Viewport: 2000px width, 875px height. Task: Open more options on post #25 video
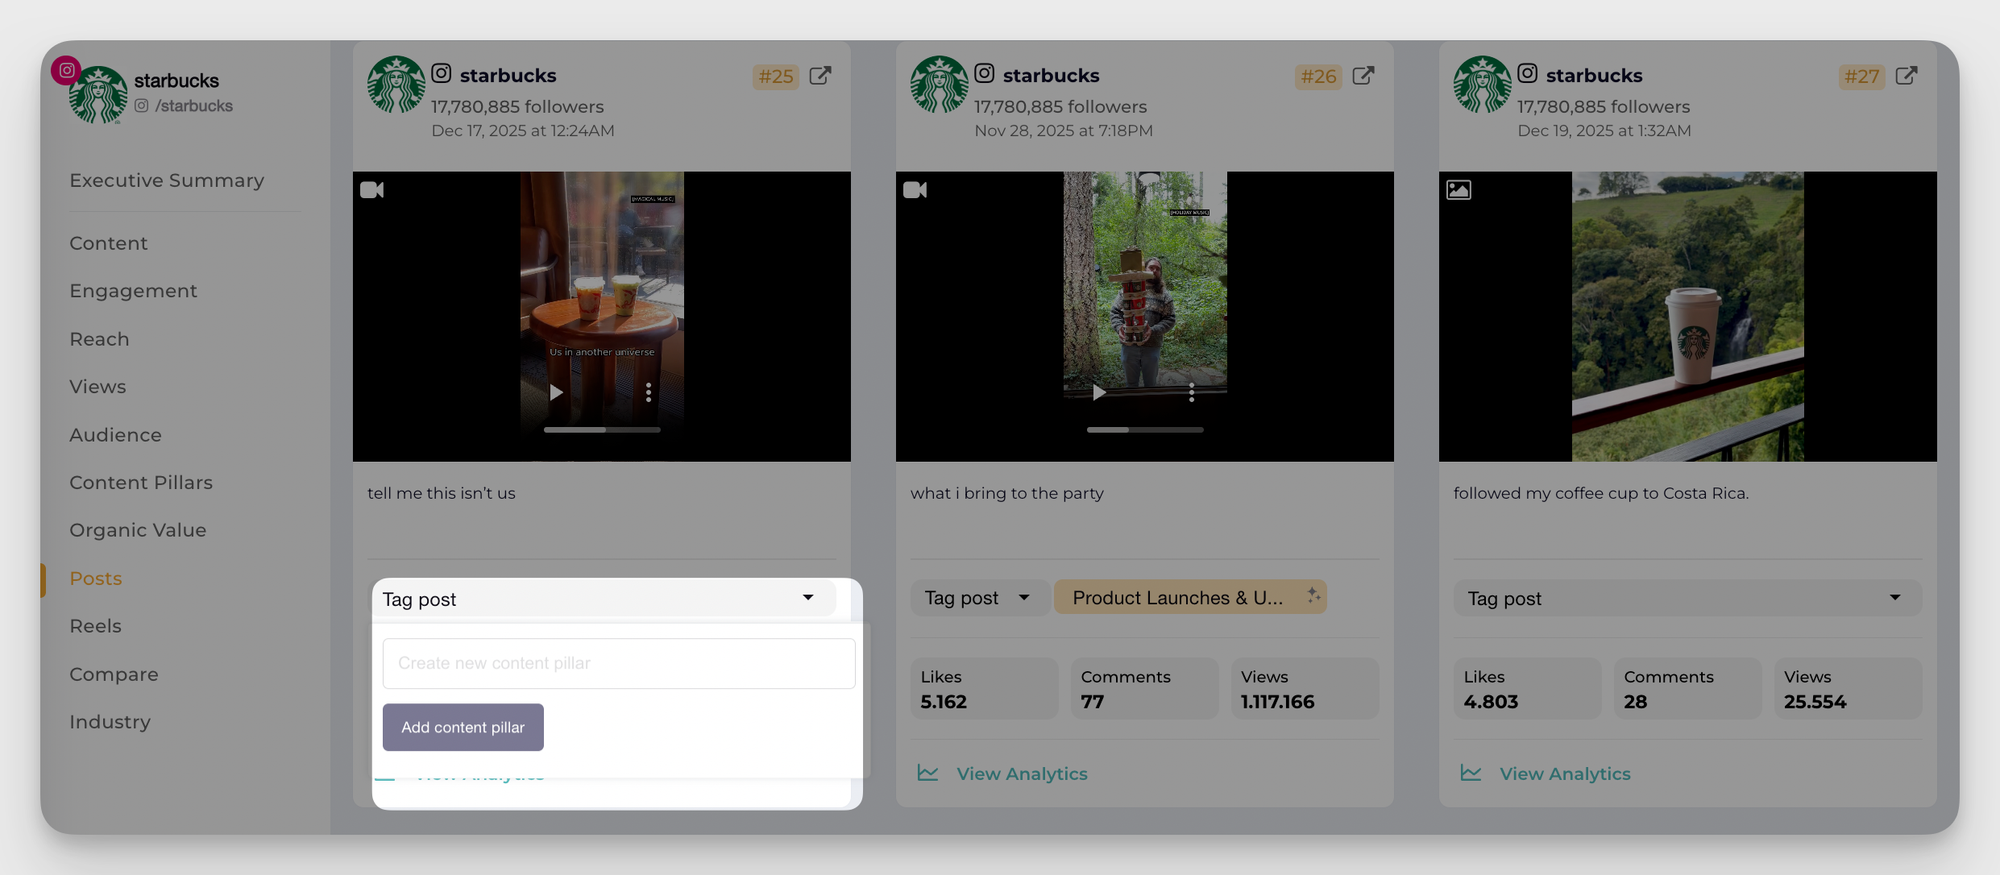[648, 392]
